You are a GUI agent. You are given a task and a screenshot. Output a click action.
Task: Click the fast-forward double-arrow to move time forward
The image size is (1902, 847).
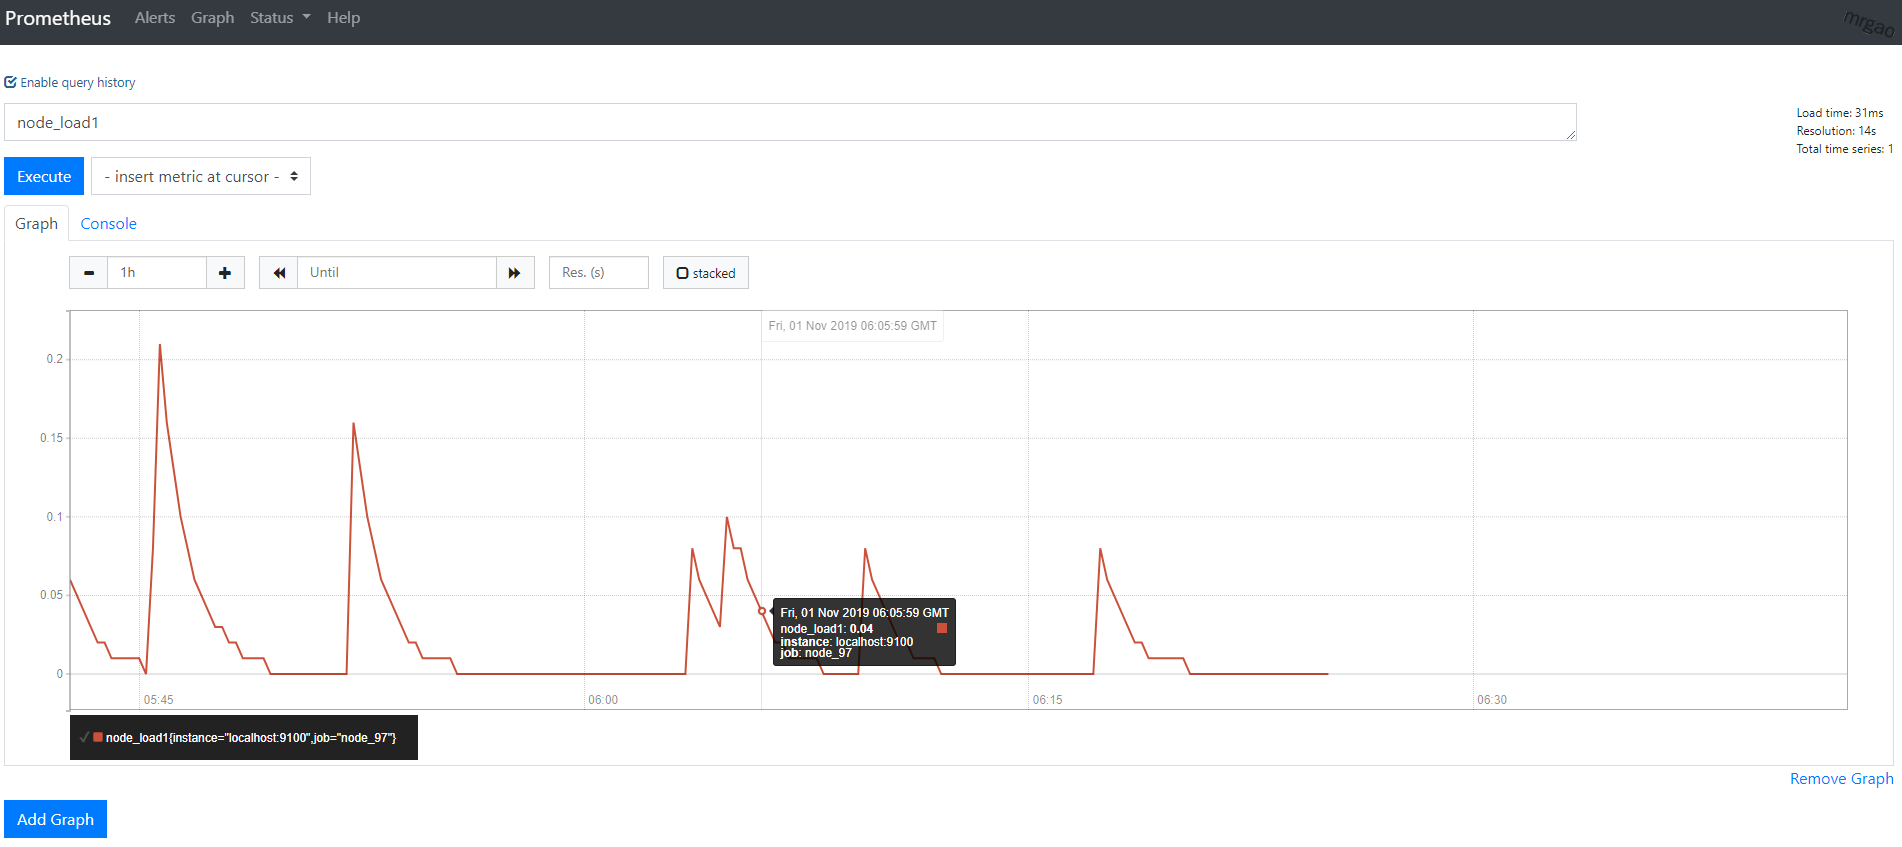[x=515, y=273]
